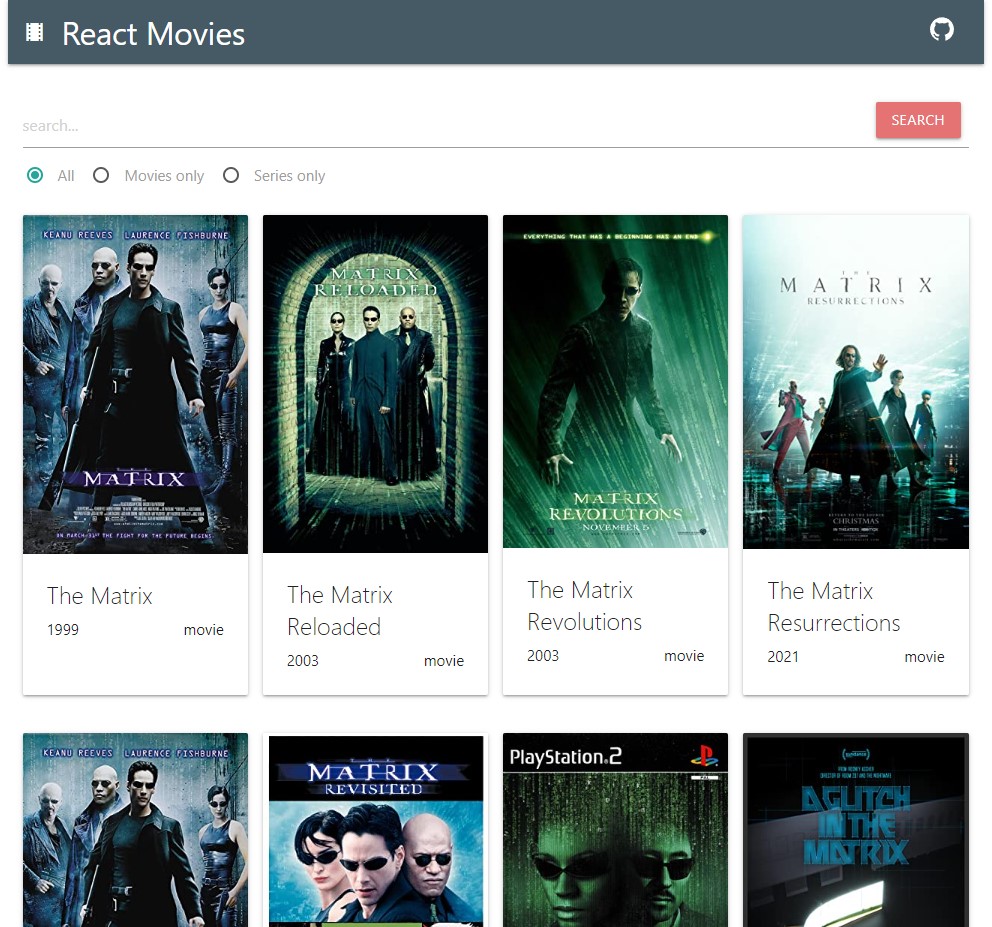This screenshot has width=992, height=927.
Task: Click 'movie' label on the 1999 Matrix card
Action: [x=204, y=630]
